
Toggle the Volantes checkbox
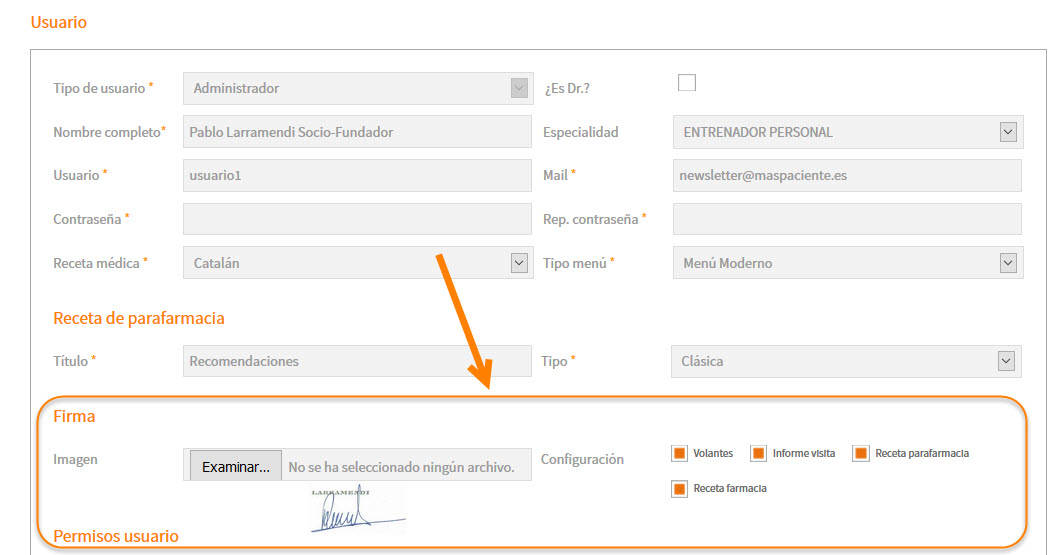(x=679, y=453)
